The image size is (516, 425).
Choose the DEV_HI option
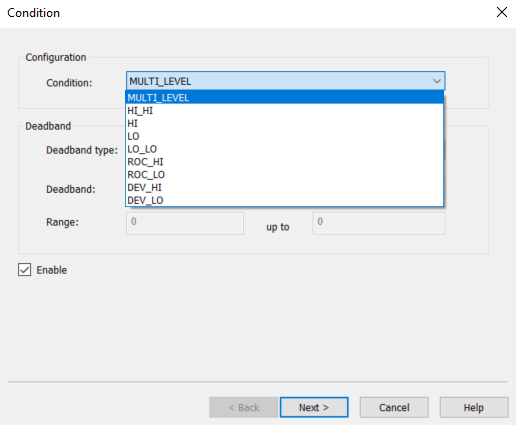tap(284, 187)
